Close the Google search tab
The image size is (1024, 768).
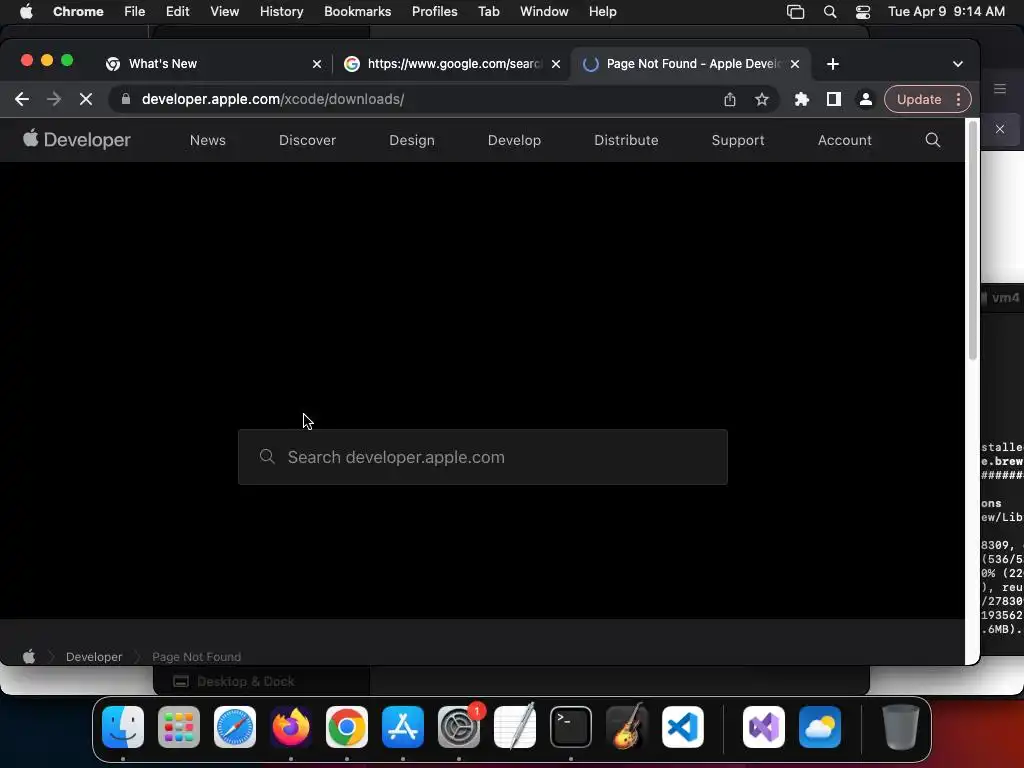pyautogui.click(x=556, y=64)
